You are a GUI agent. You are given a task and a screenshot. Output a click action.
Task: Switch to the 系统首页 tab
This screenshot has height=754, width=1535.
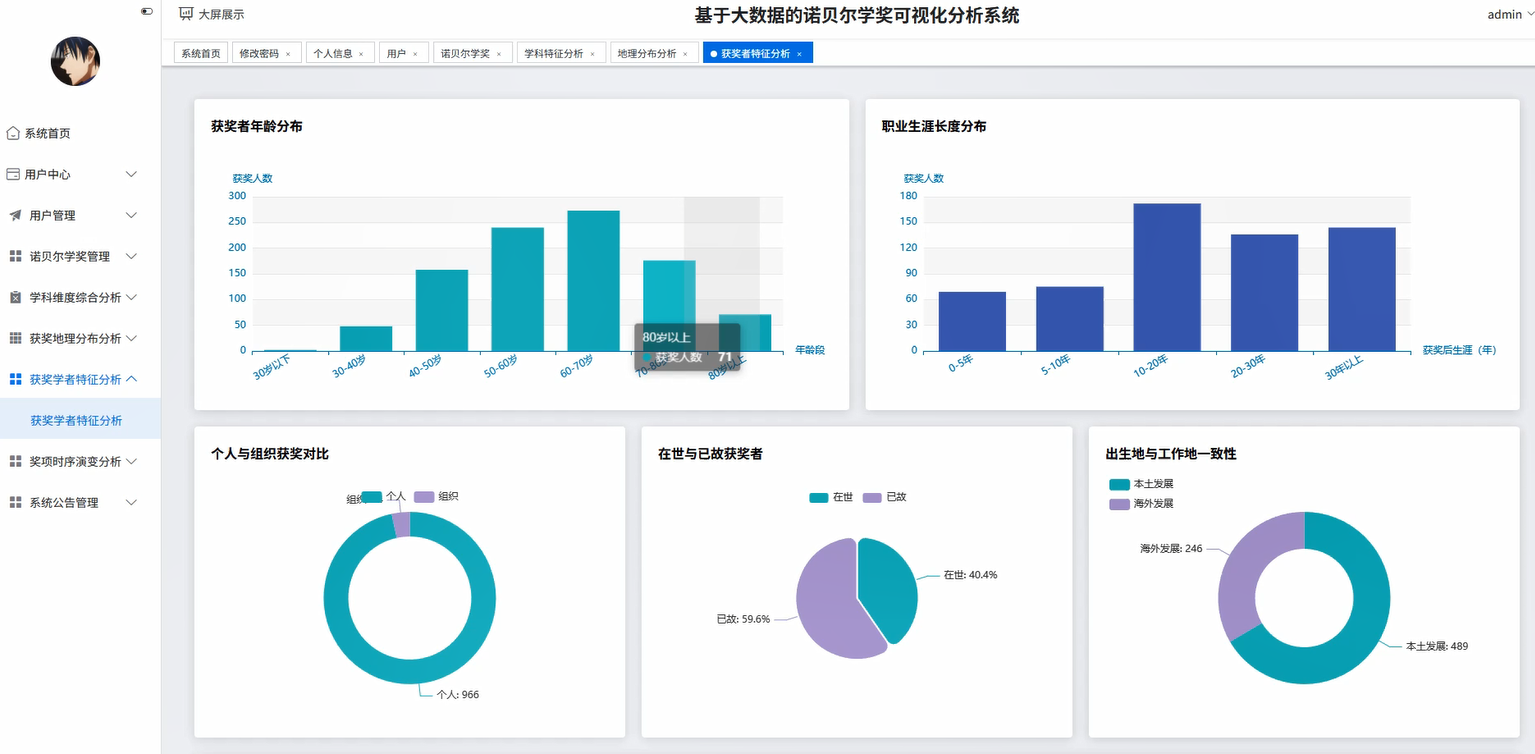pyautogui.click(x=201, y=53)
